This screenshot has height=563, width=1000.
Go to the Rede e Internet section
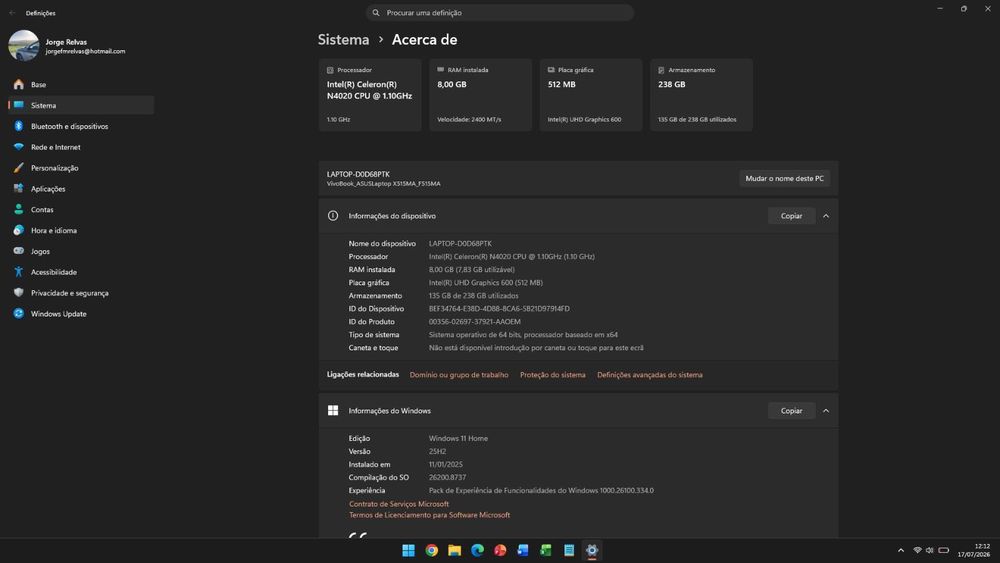point(81,147)
